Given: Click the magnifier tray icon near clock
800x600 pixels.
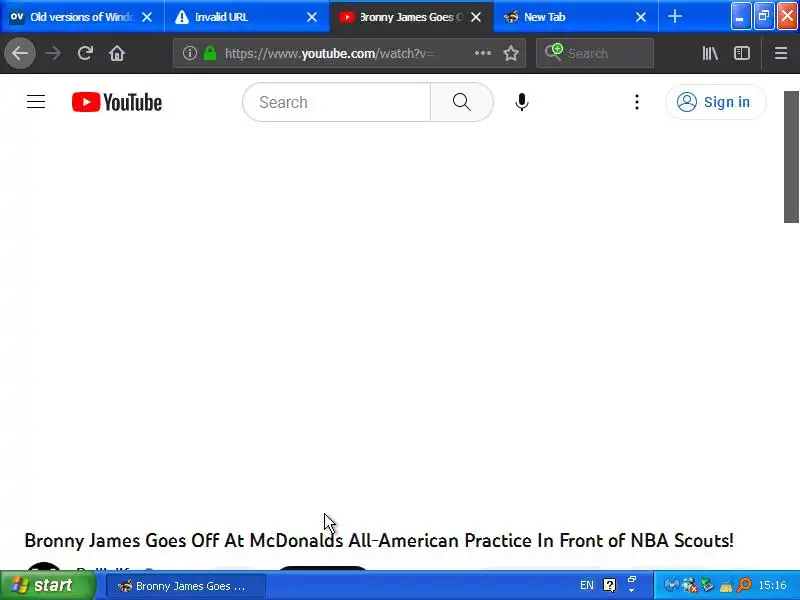Looking at the screenshot, I should coord(744,584).
